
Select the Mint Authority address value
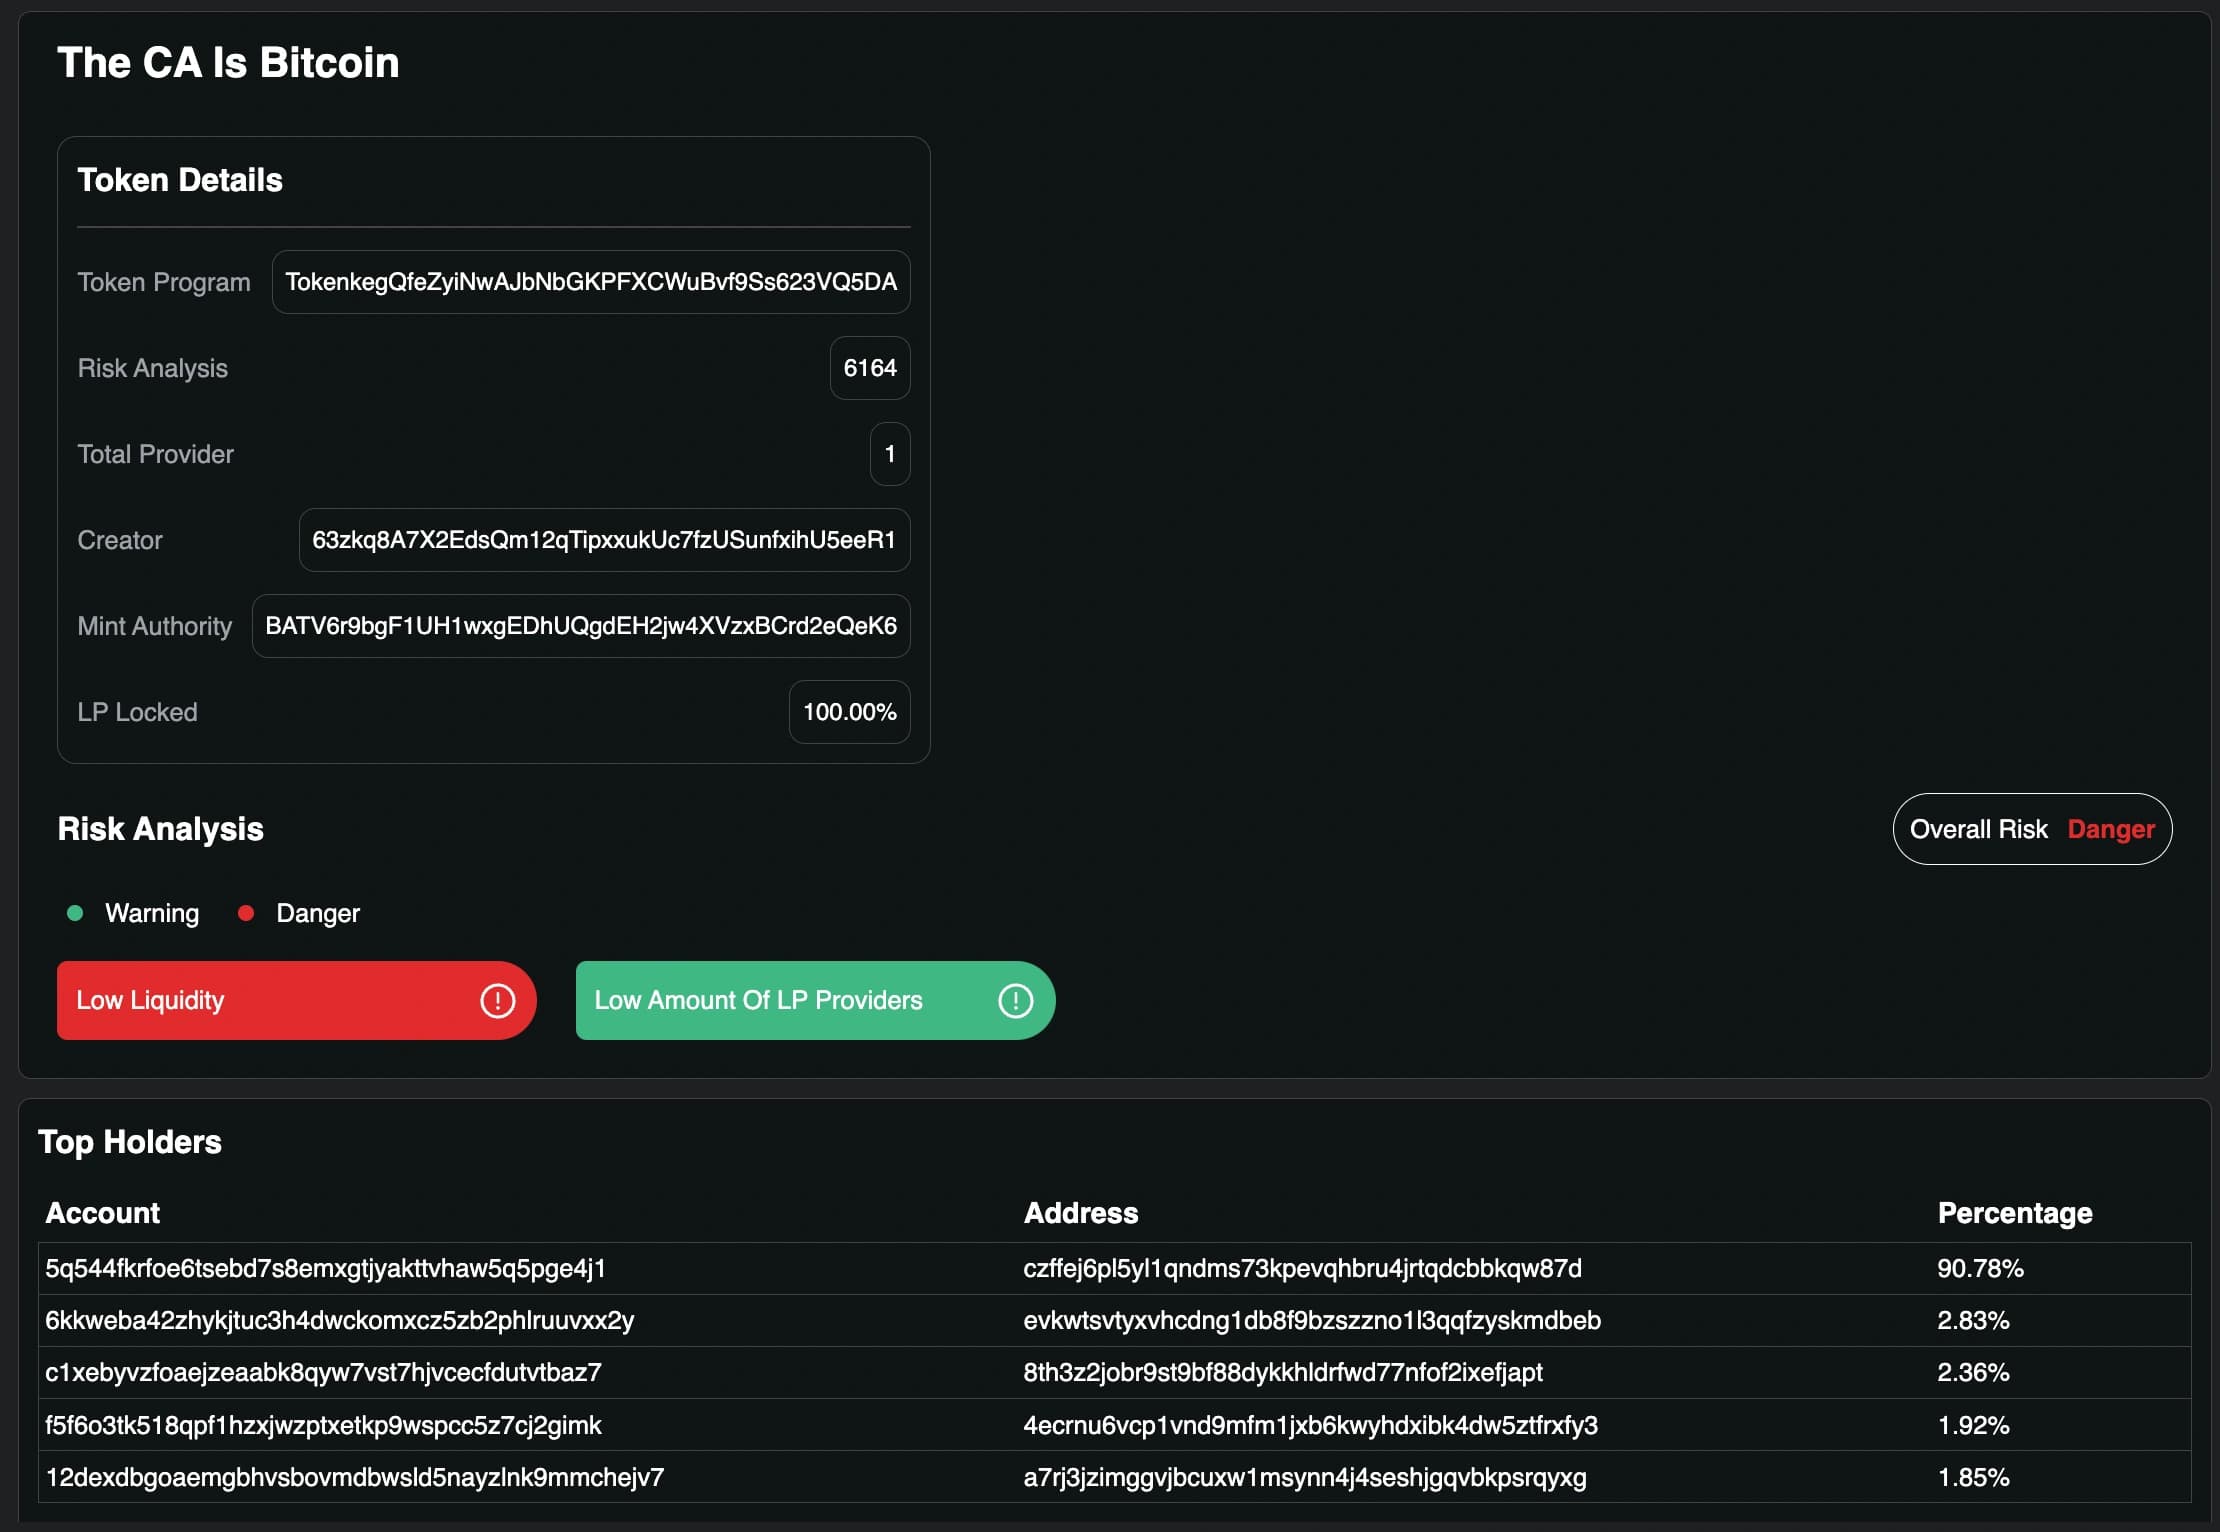[581, 626]
